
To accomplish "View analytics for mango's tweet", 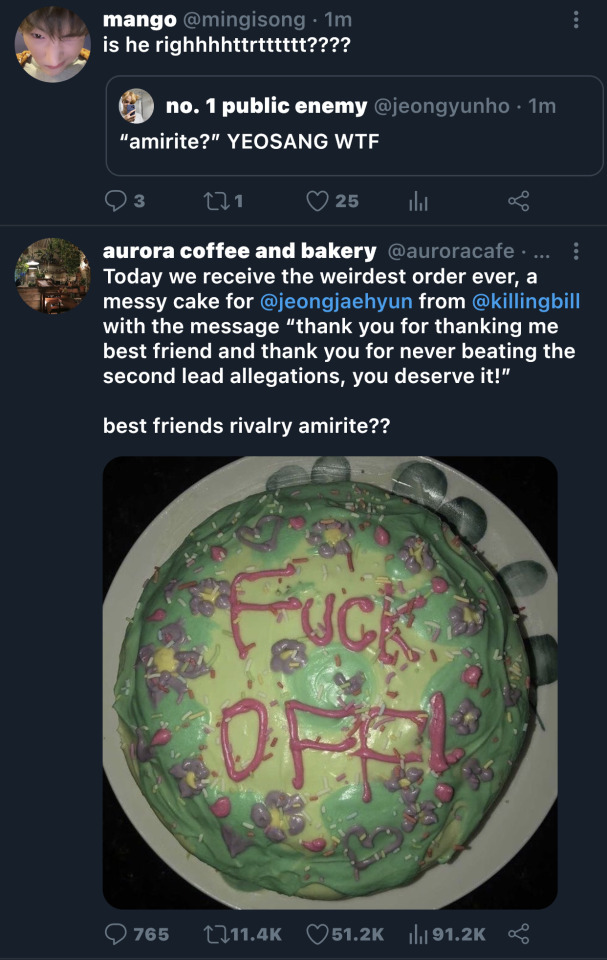I will tap(418, 201).
